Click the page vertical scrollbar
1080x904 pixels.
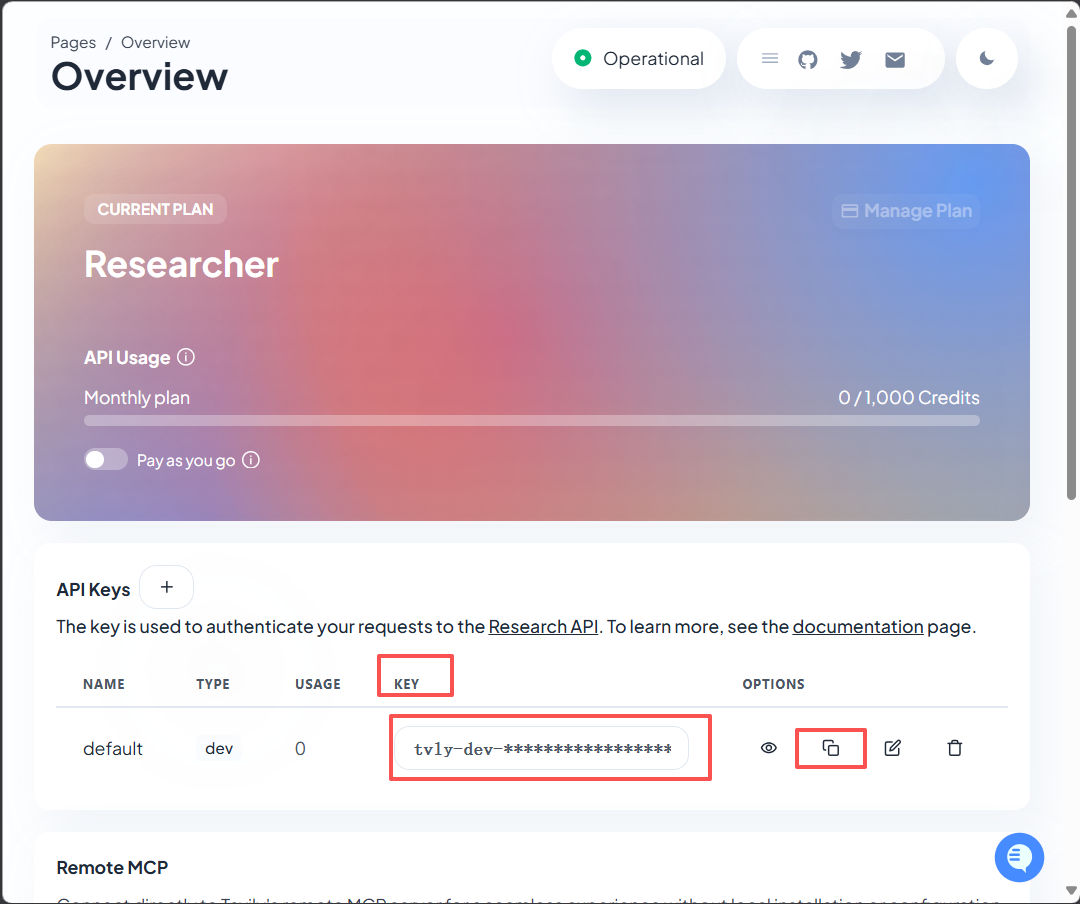tap(1071, 262)
